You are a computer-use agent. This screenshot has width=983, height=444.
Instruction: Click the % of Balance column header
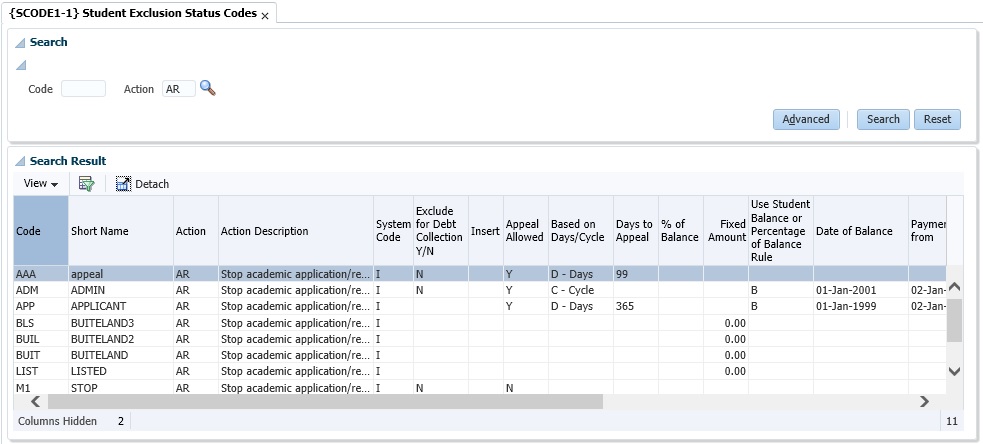coord(681,231)
